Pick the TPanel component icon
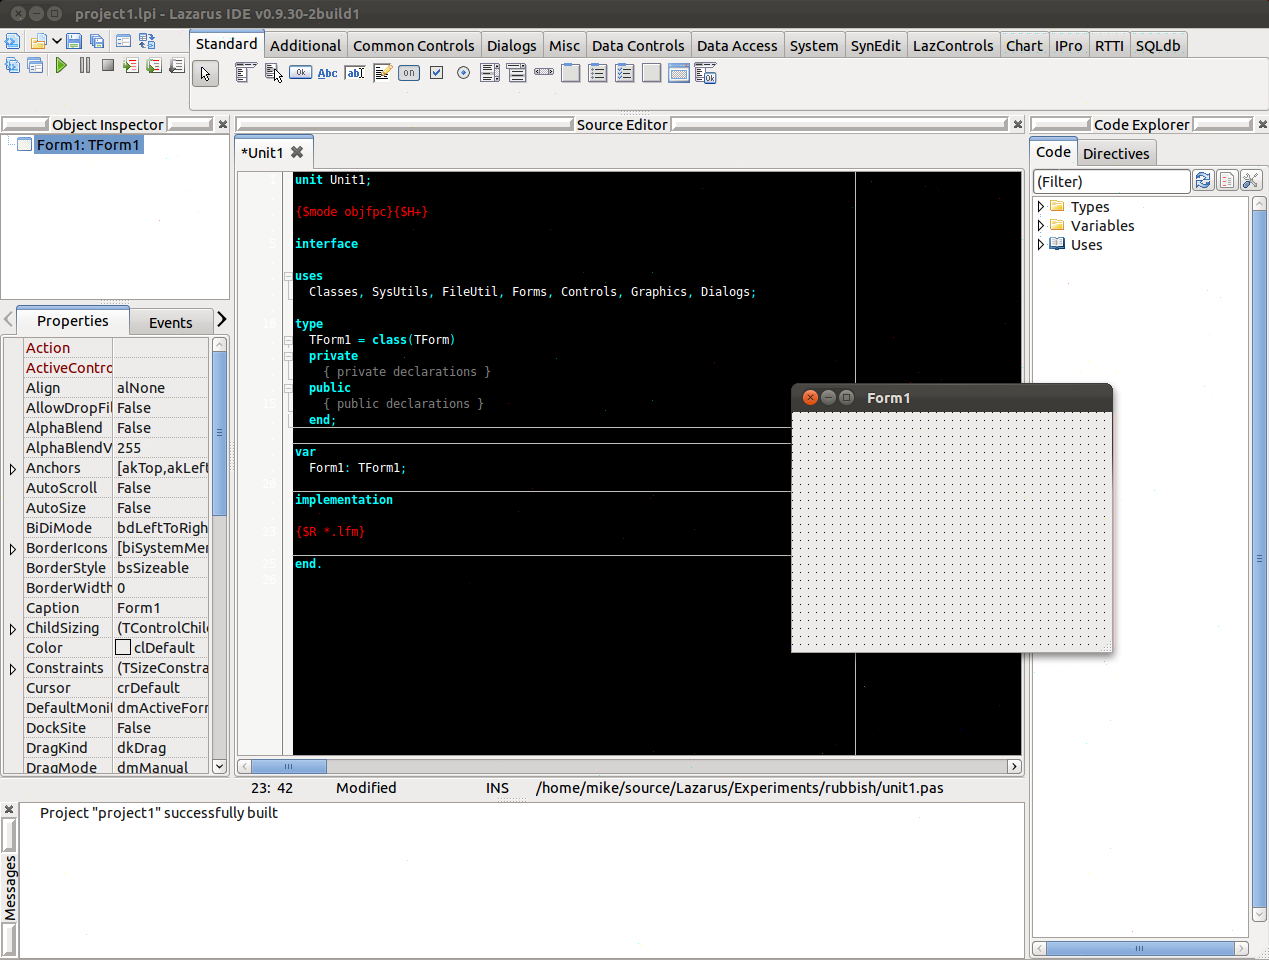 tap(652, 73)
